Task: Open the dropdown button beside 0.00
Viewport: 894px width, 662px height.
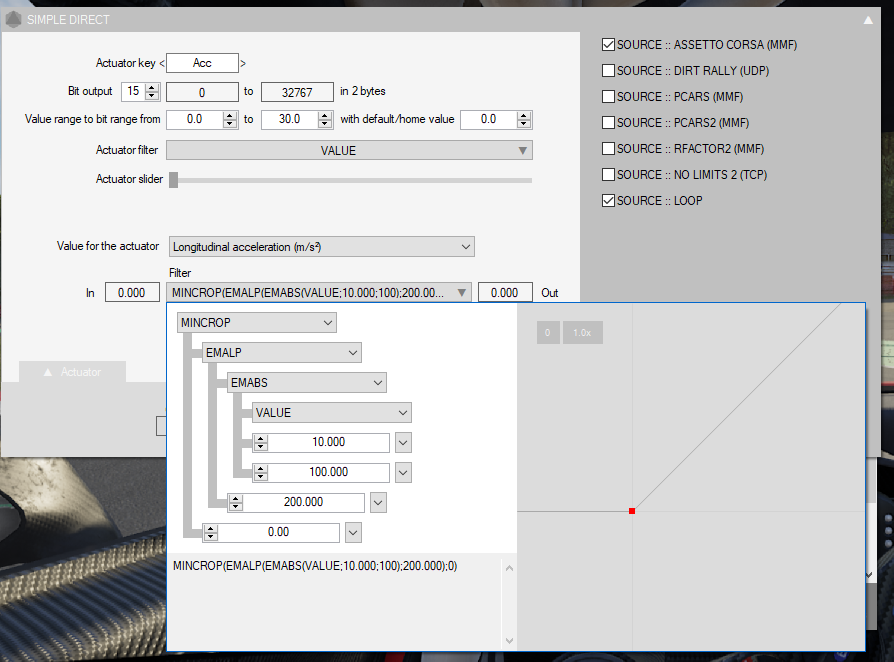Action: pos(353,533)
